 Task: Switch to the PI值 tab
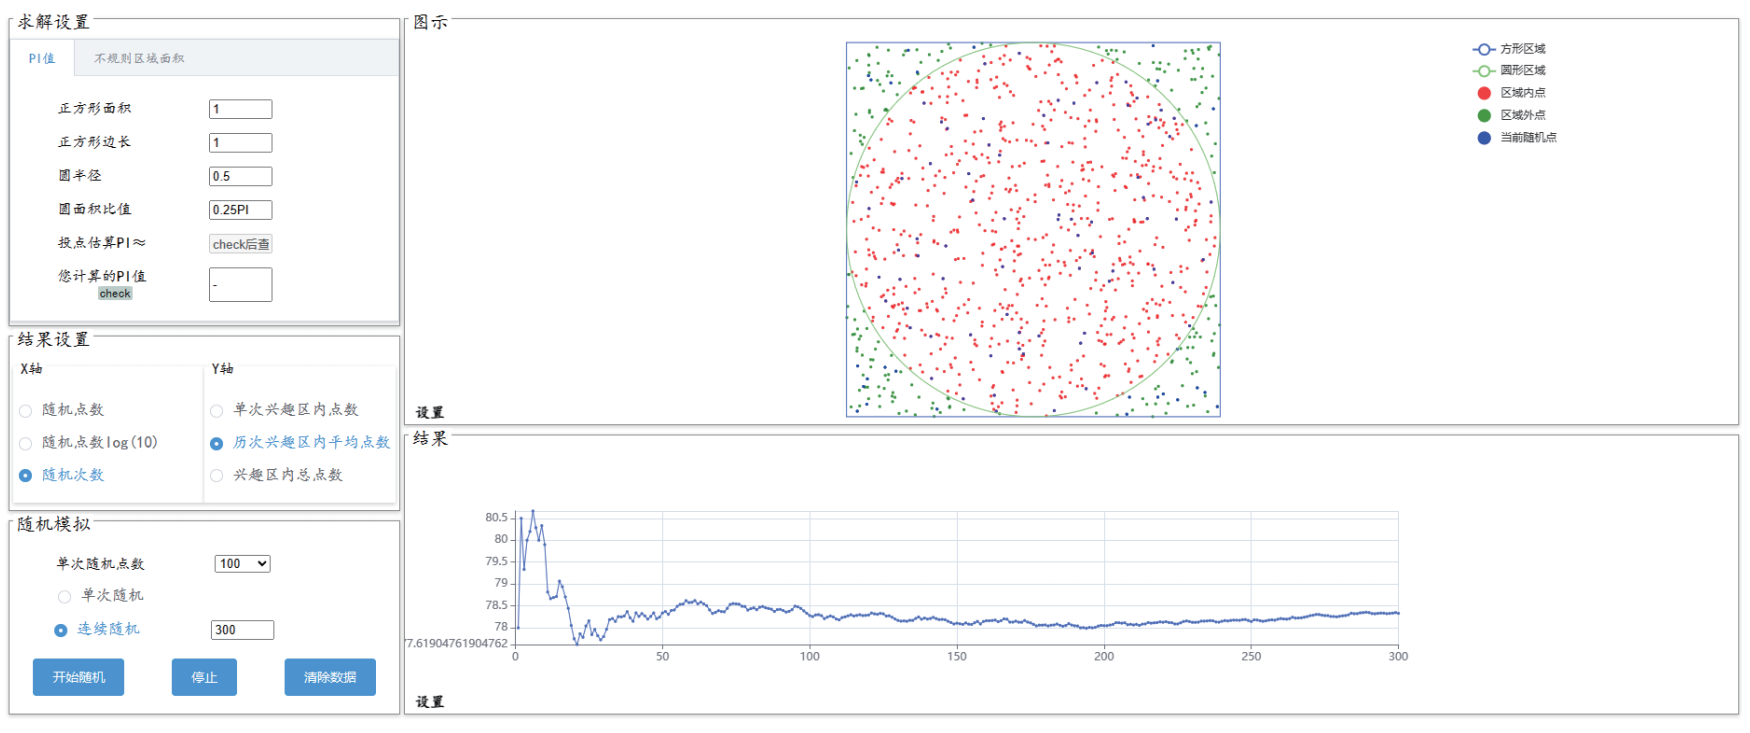42,59
